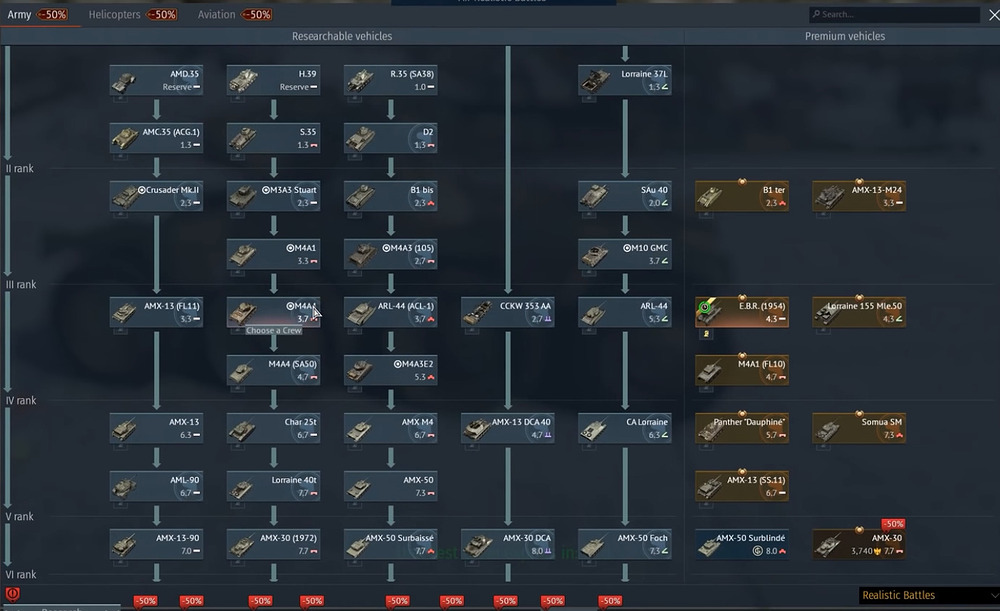Click the M4A4 (SA50) tank icon
The height and width of the screenshot is (611, 1000).
click(x=242, y=371)
